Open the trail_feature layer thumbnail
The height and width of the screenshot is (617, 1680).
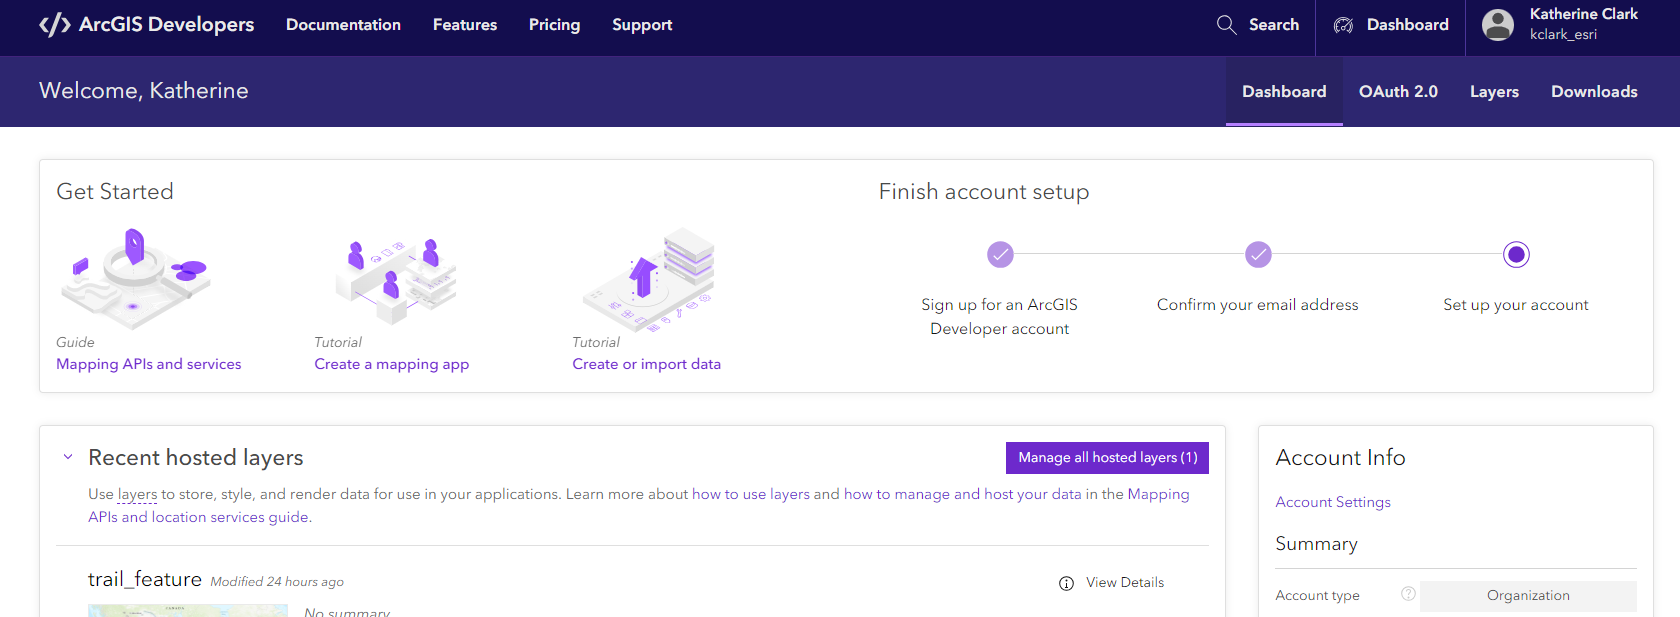point(187,610)
